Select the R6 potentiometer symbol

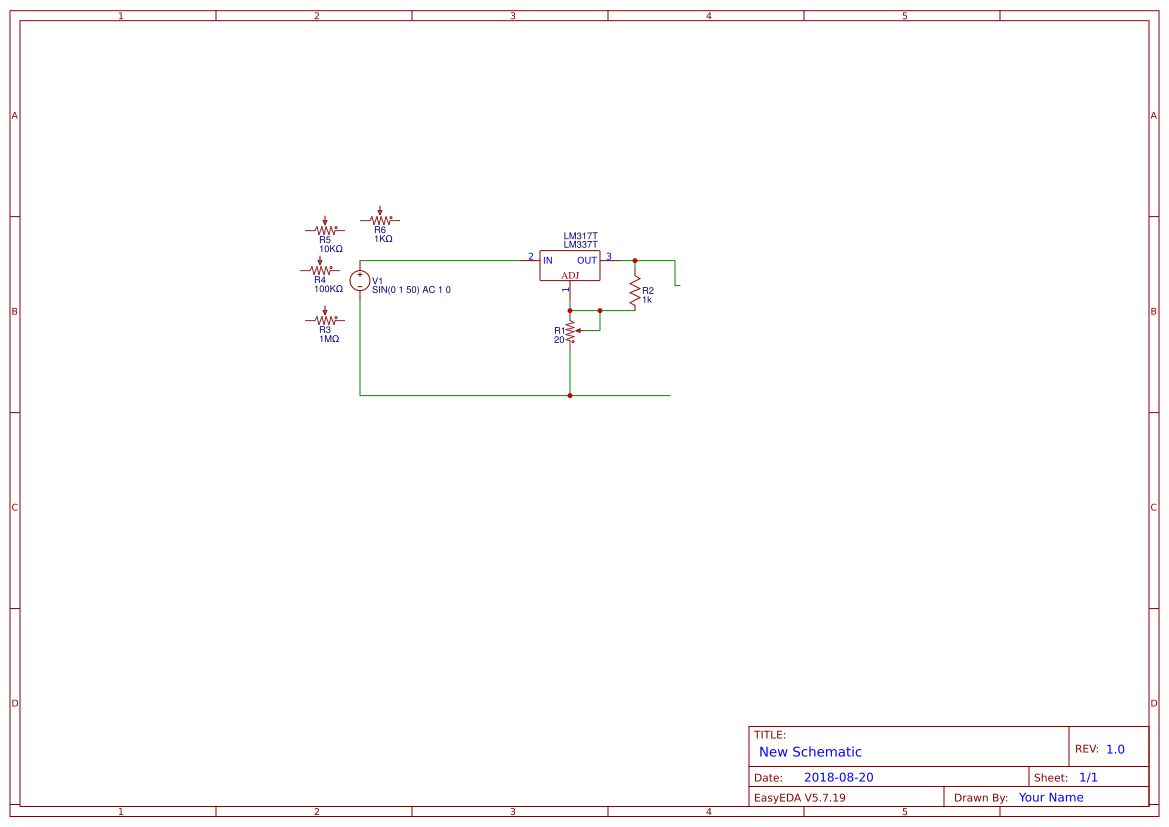pyautogui.click(x=380, y=218)
